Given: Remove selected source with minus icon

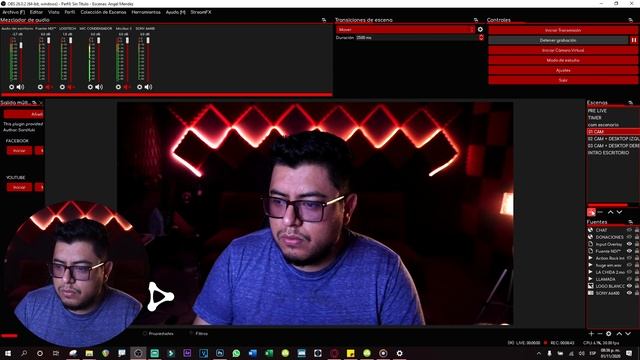Looking at the screenshot, I should (600, 334).
